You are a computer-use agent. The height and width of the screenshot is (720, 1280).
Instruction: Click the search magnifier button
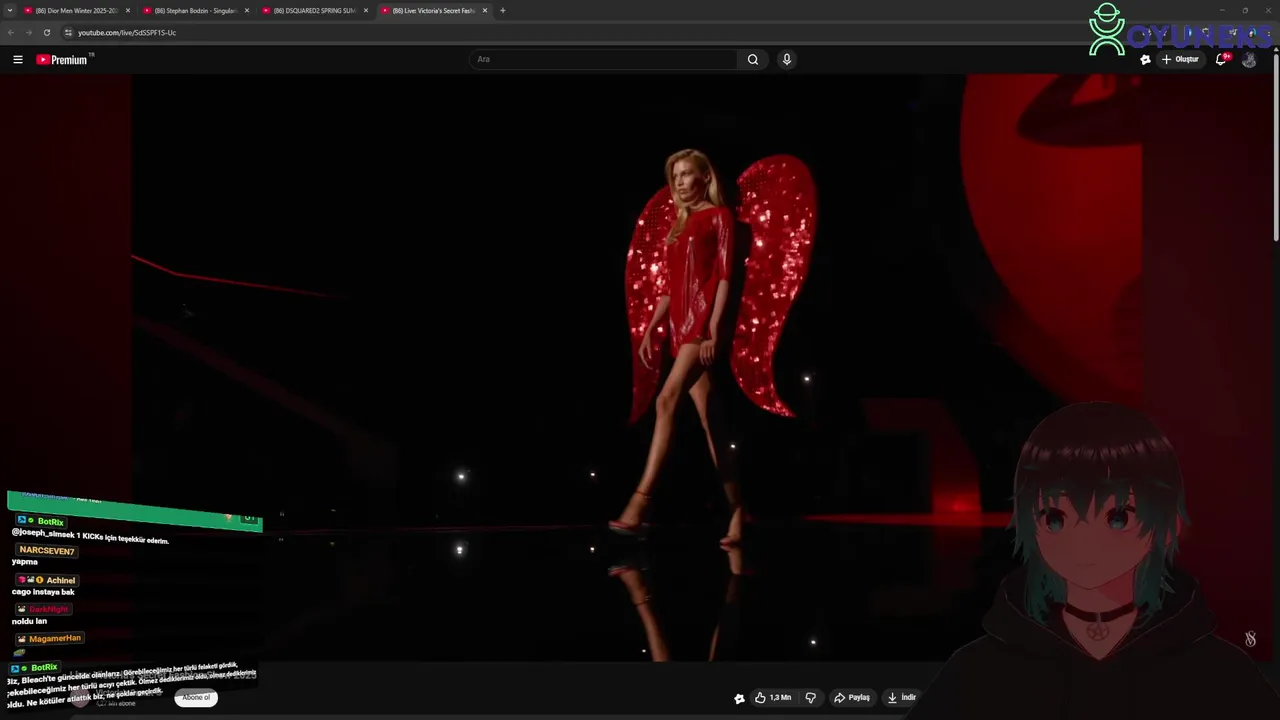pyautogui.click(x=753, y=59)
